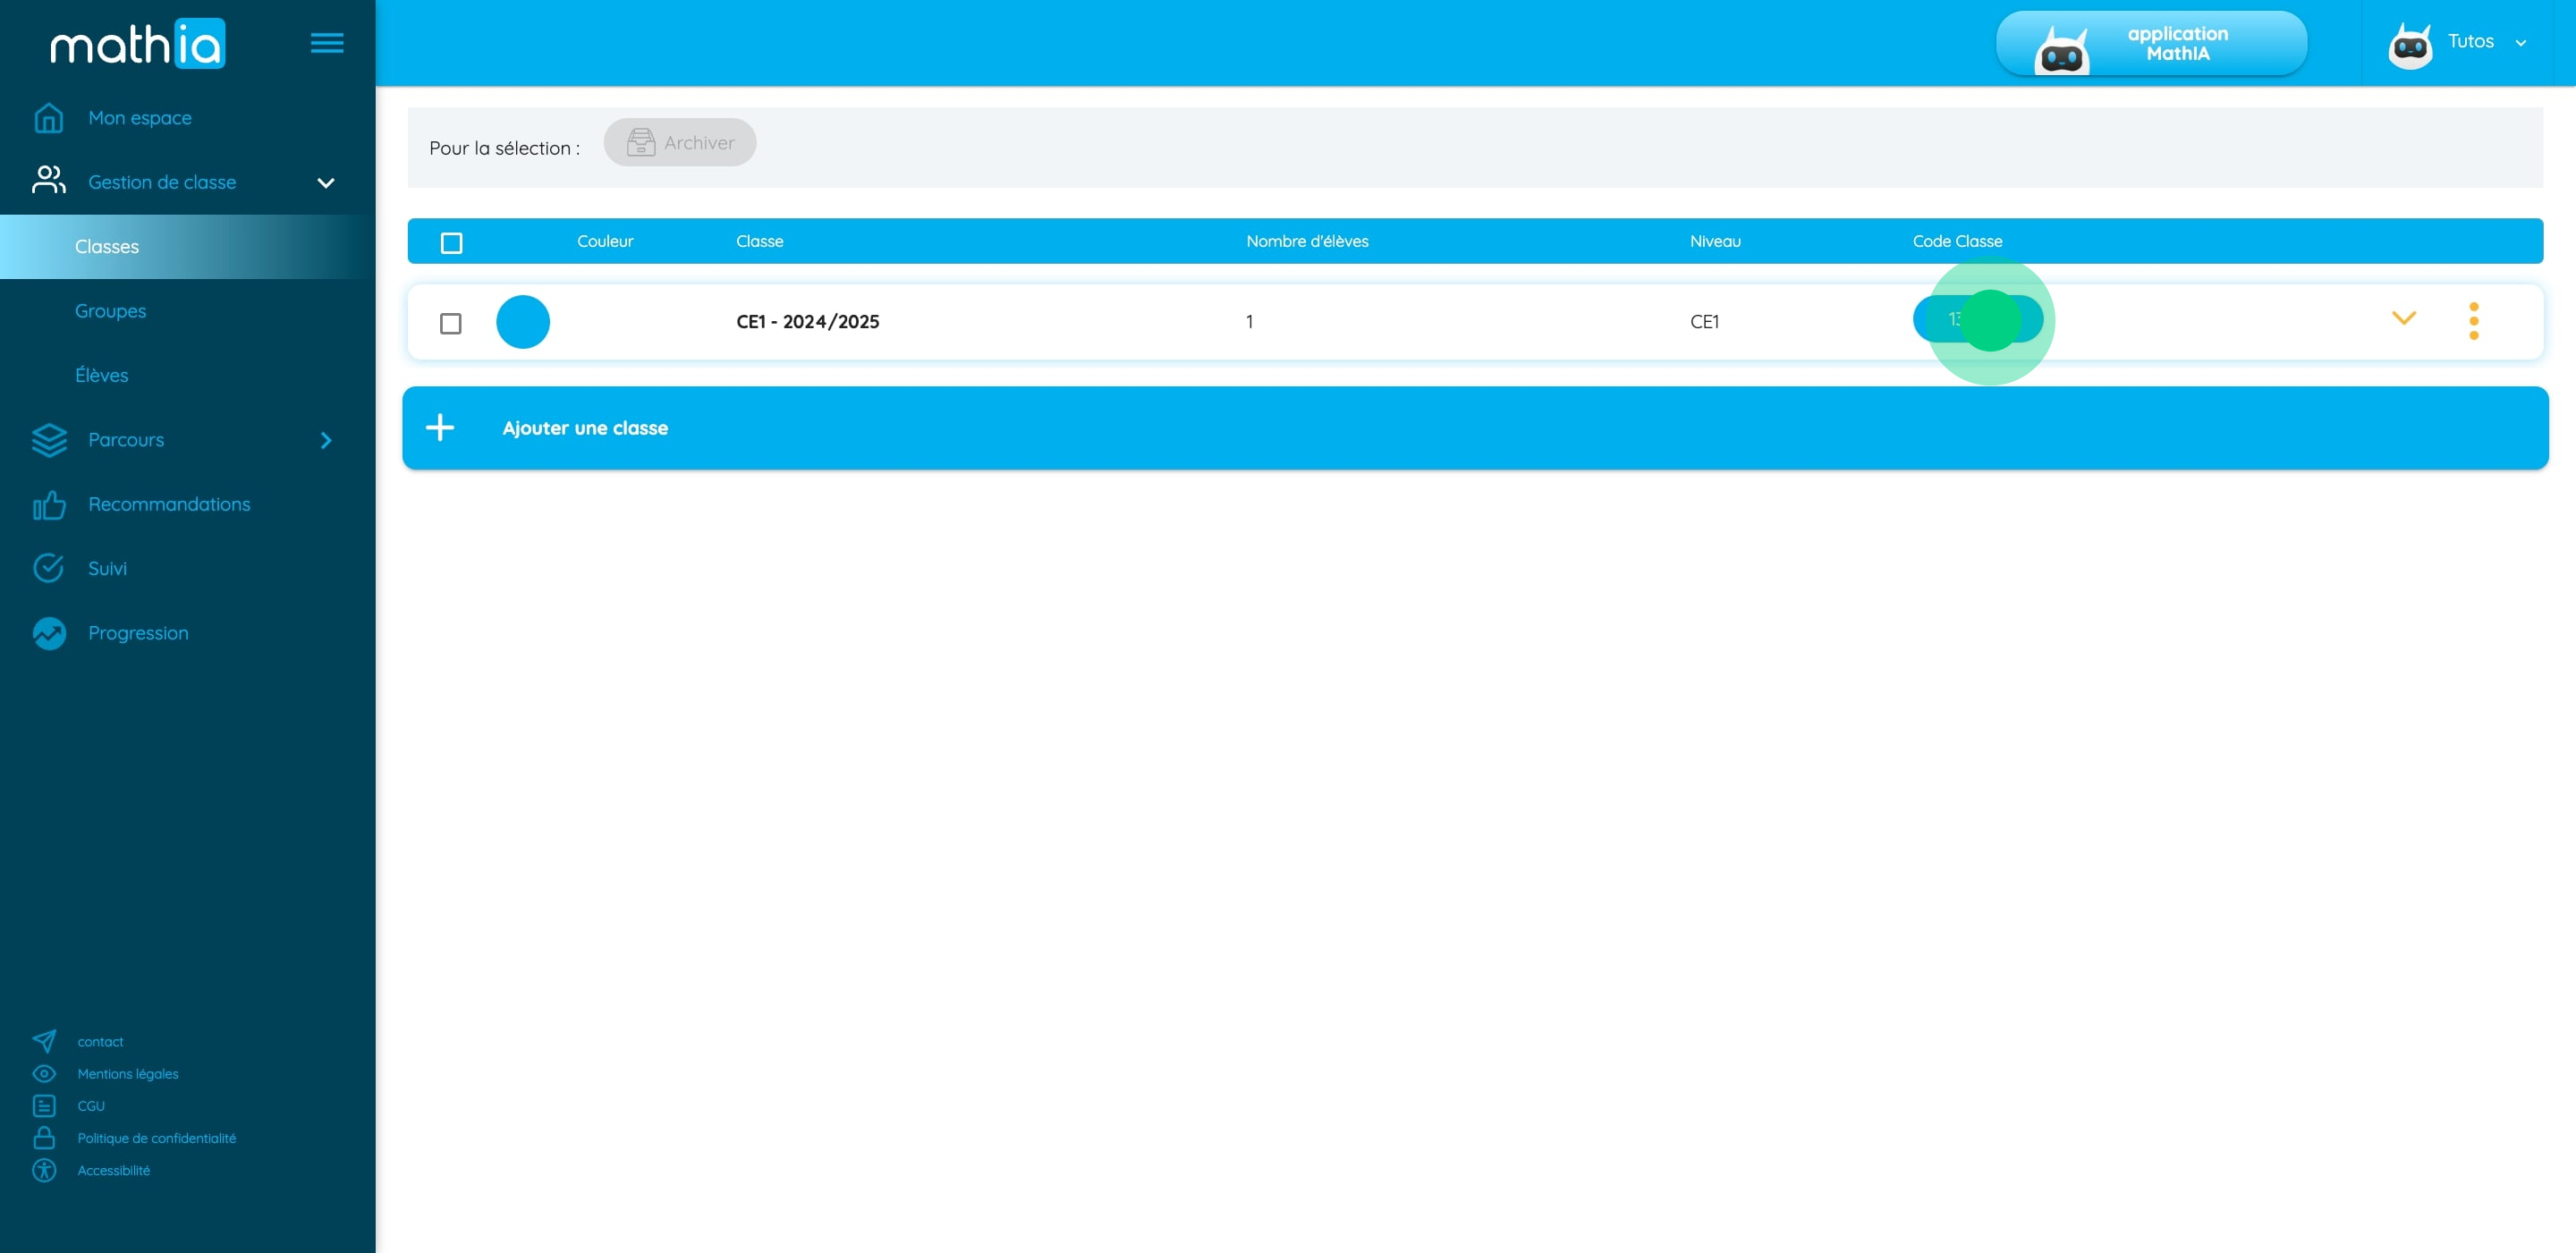Click the contact paper plane icon
Screen dimensions: 2576x1253
pos(44,1041)
